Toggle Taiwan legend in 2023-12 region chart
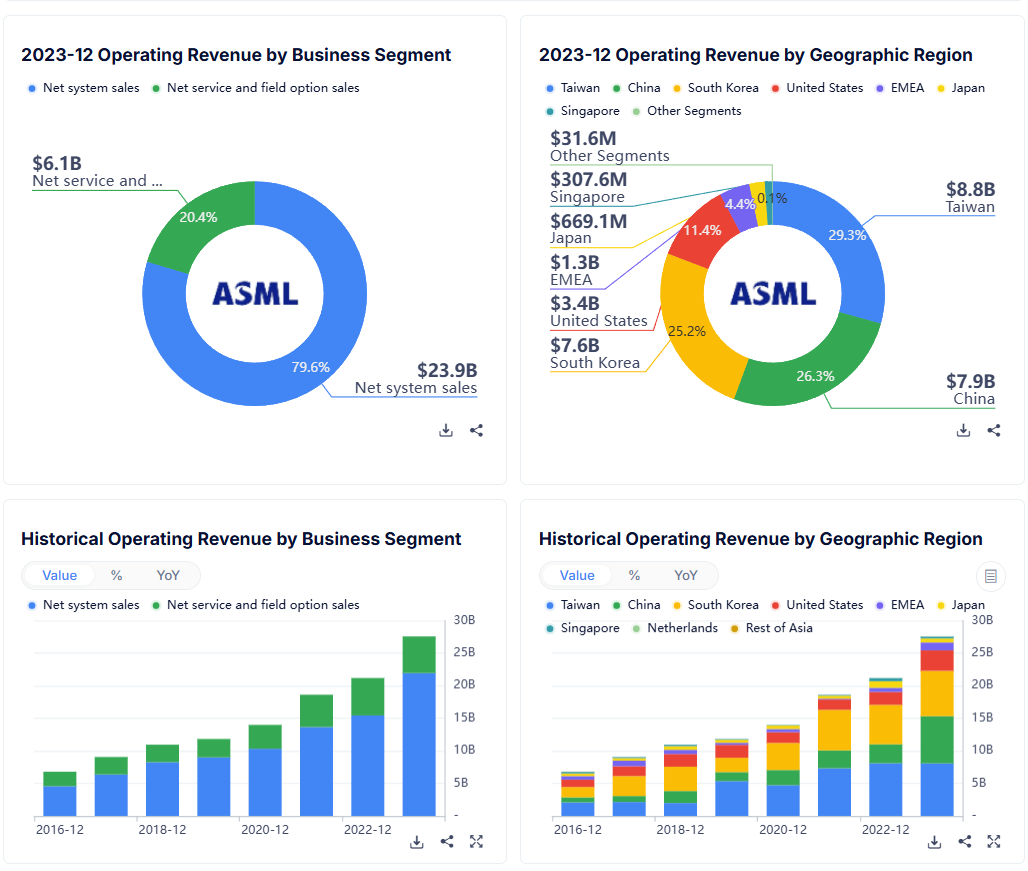 [573, 88]
